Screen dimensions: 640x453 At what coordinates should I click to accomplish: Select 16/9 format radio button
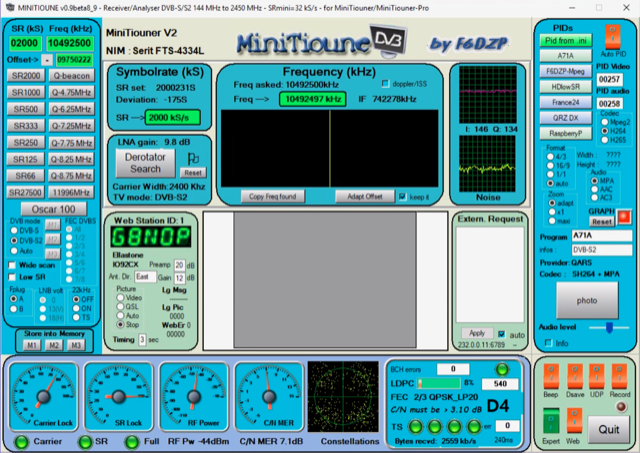click(x=550, y=165)
